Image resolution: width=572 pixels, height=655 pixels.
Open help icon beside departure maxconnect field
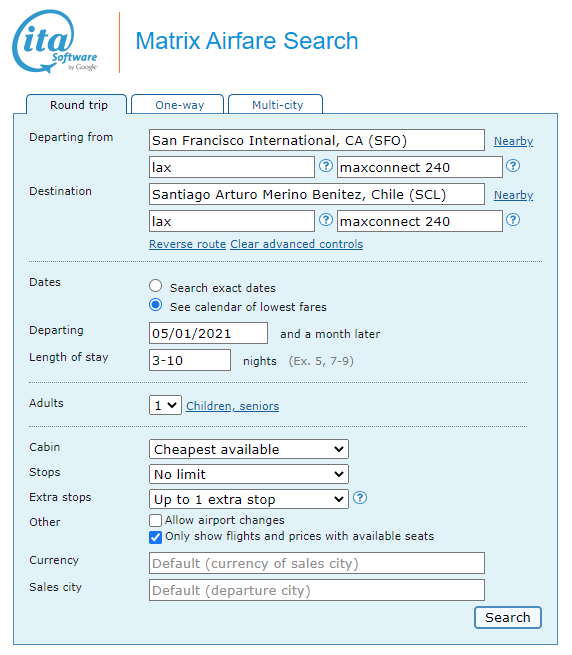[513, 166]
